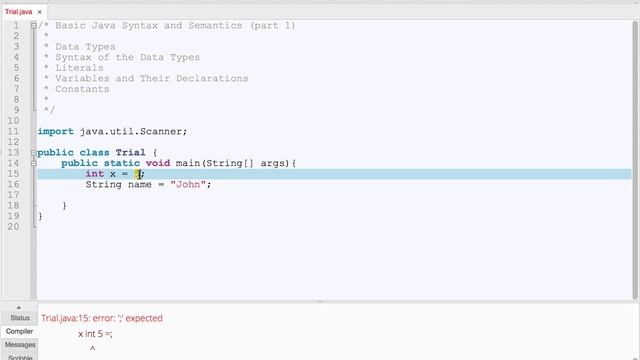Switch to the Trial.java tab

pos(18,12)
